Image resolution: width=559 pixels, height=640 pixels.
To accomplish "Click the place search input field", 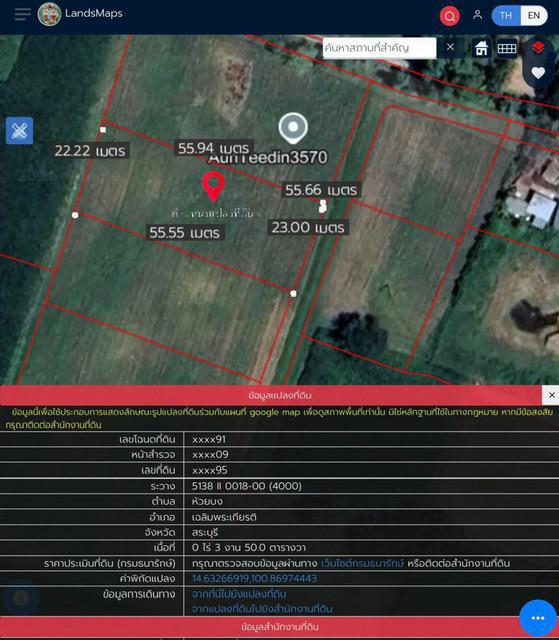I will pyautogui.click(x=379, y=48).
